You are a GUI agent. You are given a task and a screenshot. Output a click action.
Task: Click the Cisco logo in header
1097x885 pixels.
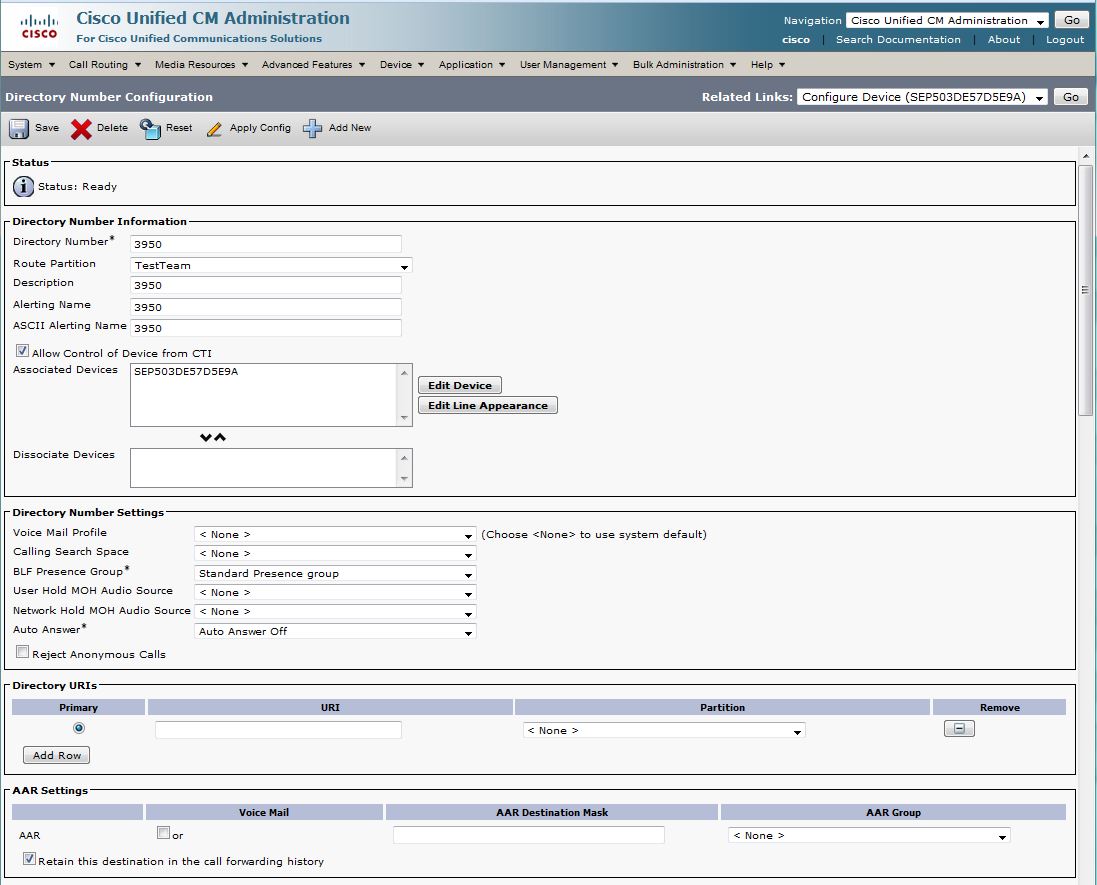click(40, 27)
